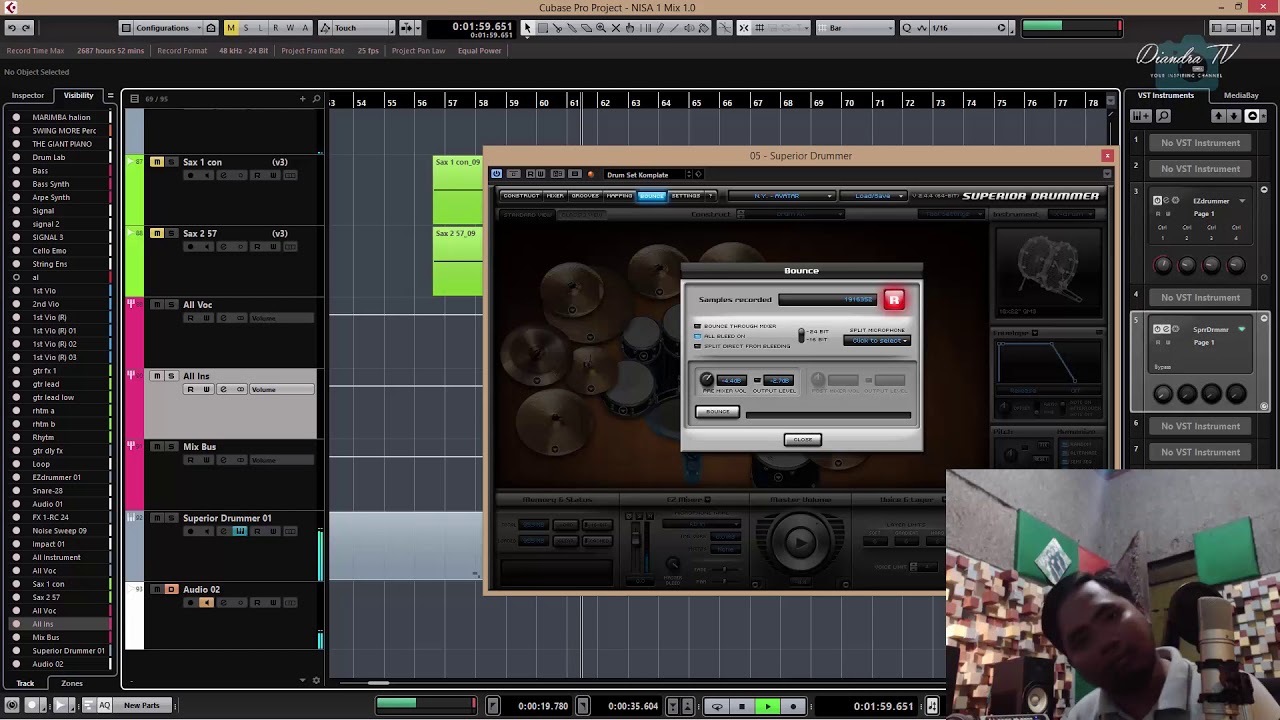Toggle yellow M mute-all button in toolbar
Image resolution: width=1280 pixels, height=720 pixels.
coord(231,28)
